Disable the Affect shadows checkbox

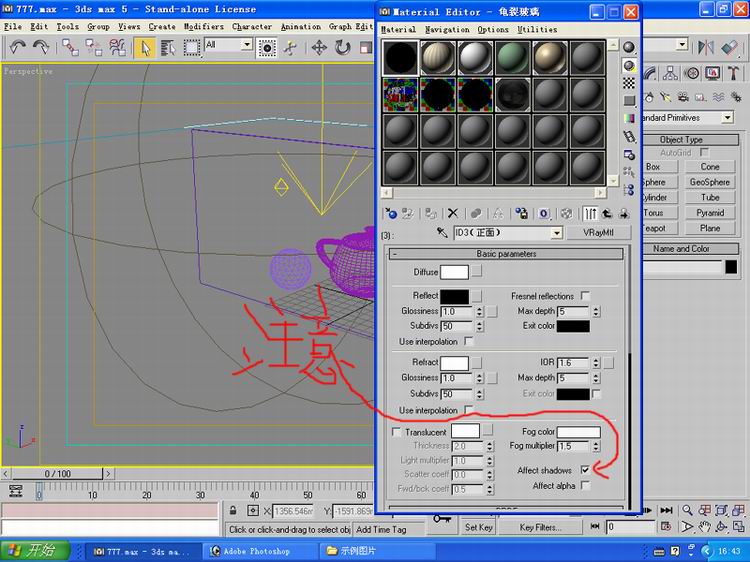[x=585, y=470]
